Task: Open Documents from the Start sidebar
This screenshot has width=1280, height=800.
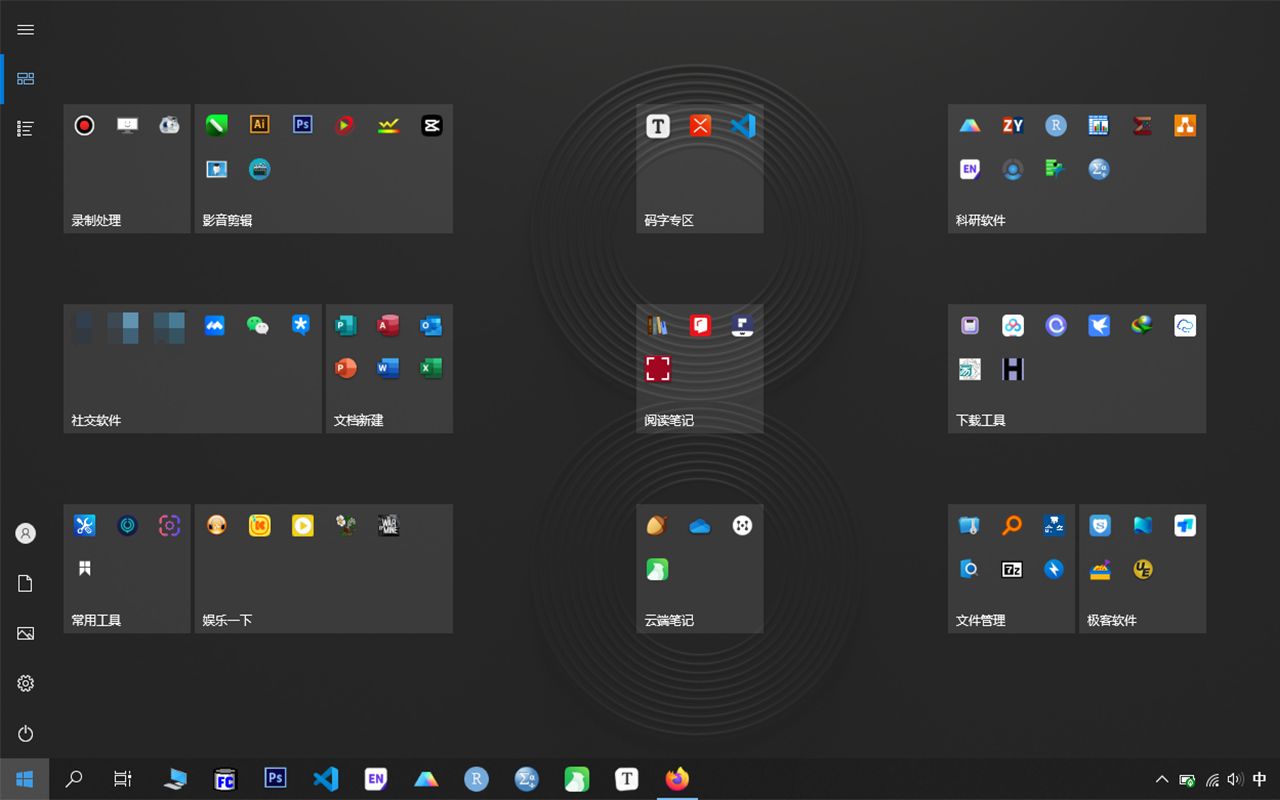Action: point(26,584)
